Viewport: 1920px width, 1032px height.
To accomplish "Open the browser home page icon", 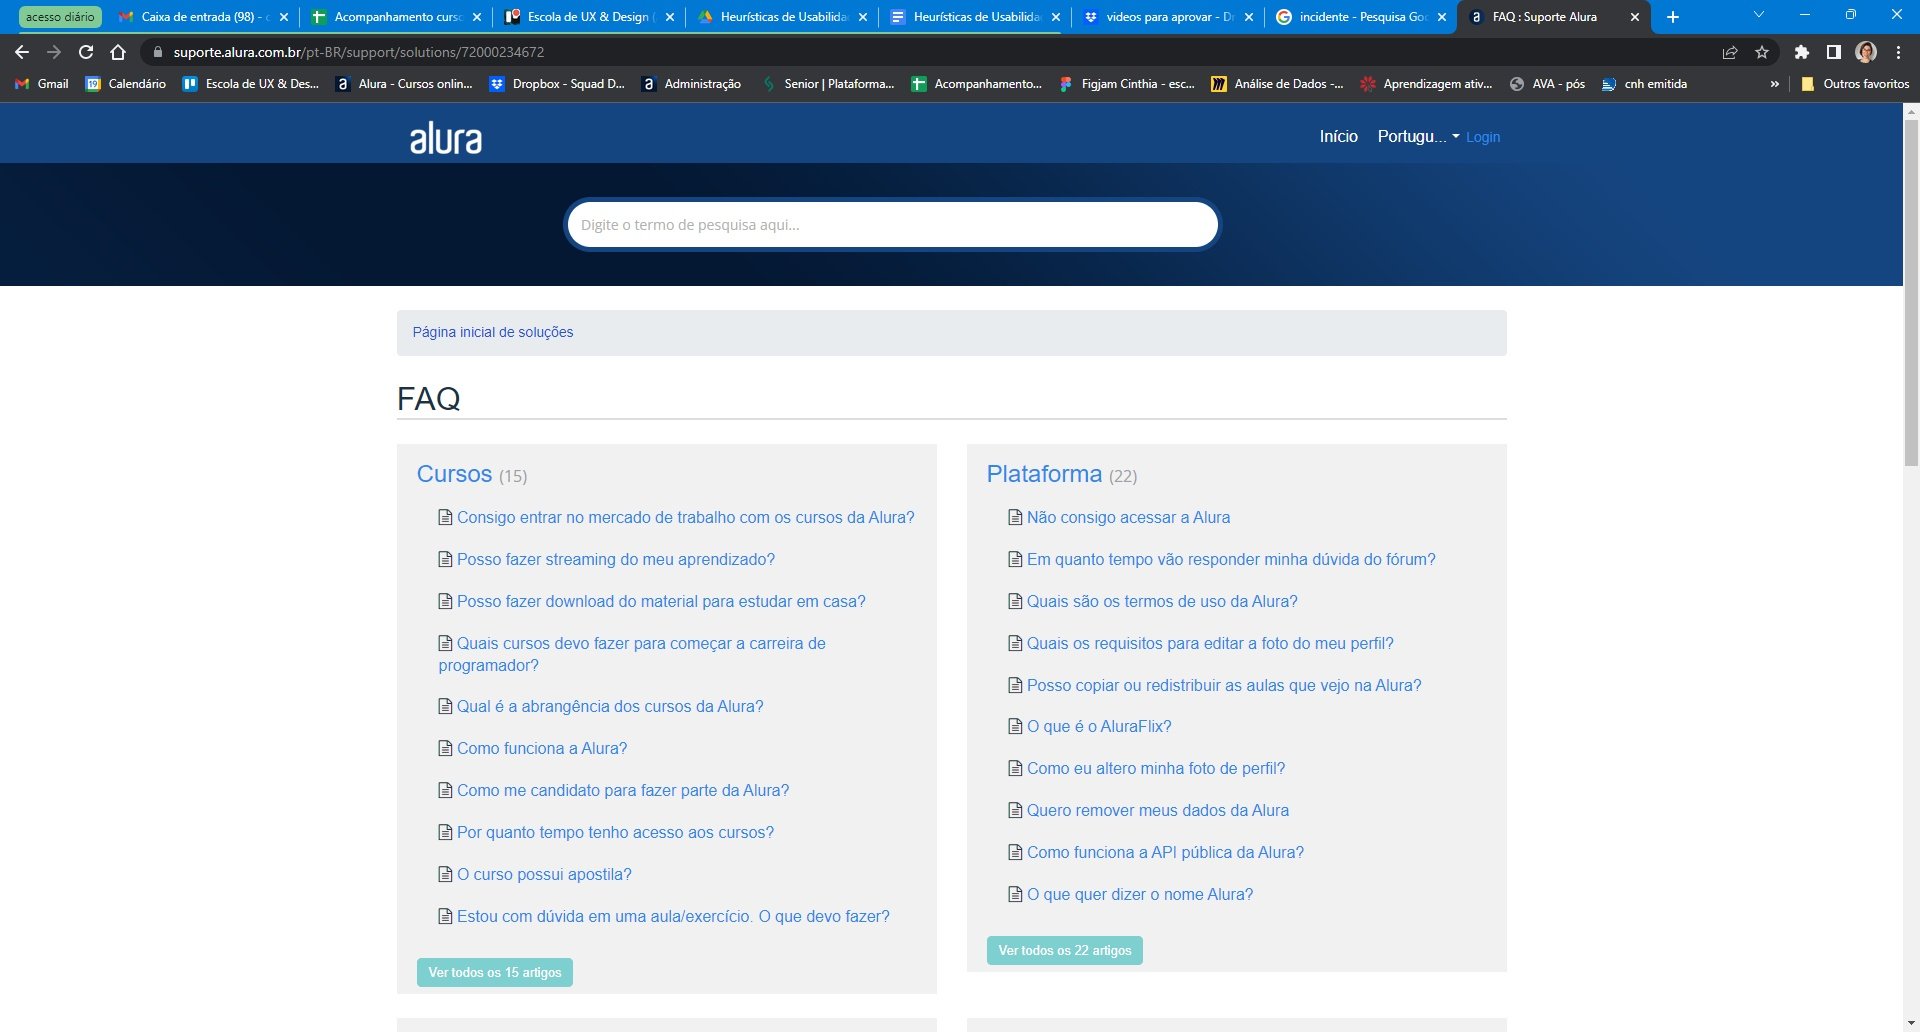I will (x=118, y=52).
